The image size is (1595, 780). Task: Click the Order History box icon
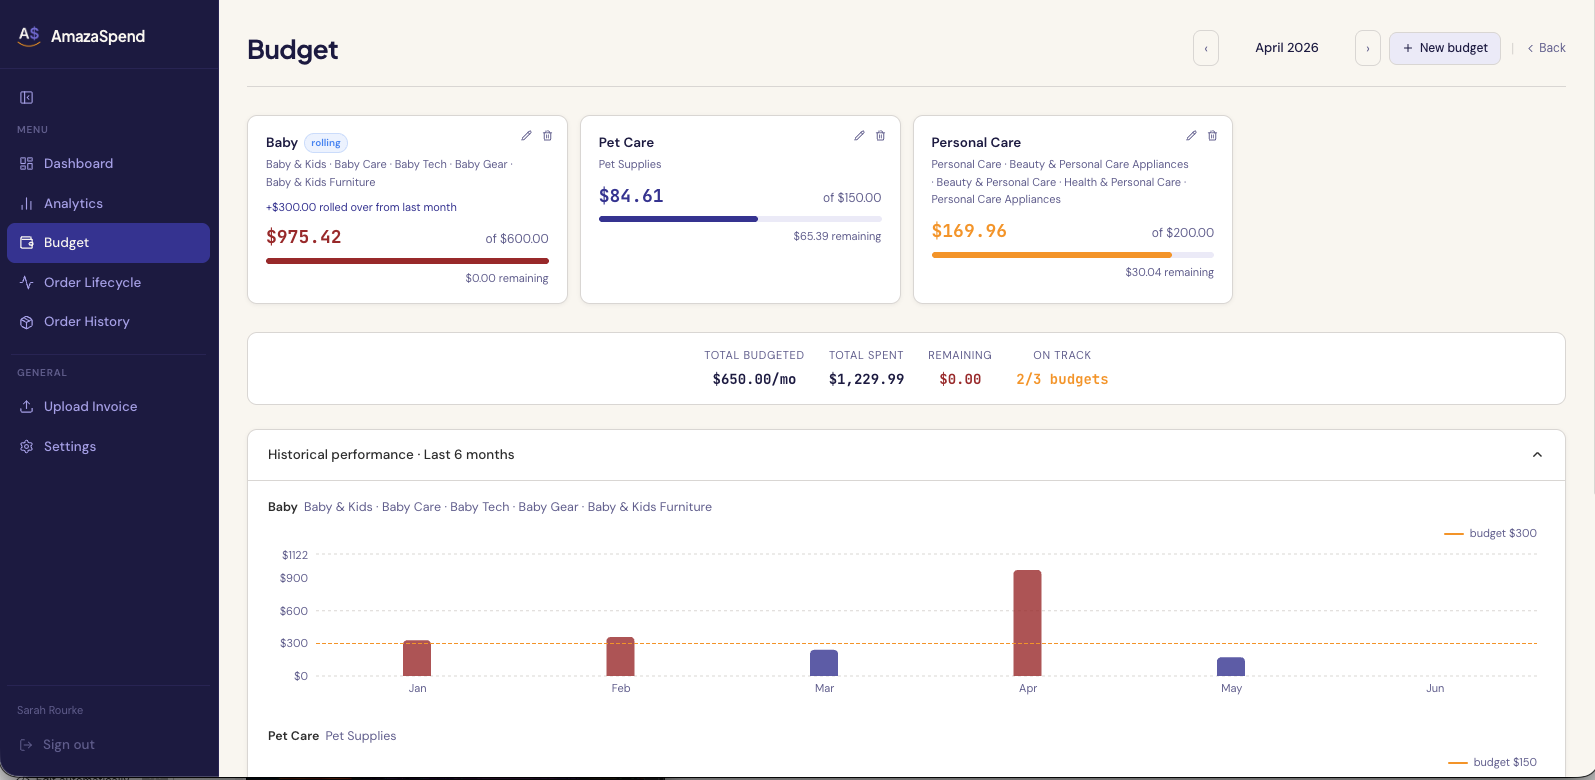click(x=27, y=322)
